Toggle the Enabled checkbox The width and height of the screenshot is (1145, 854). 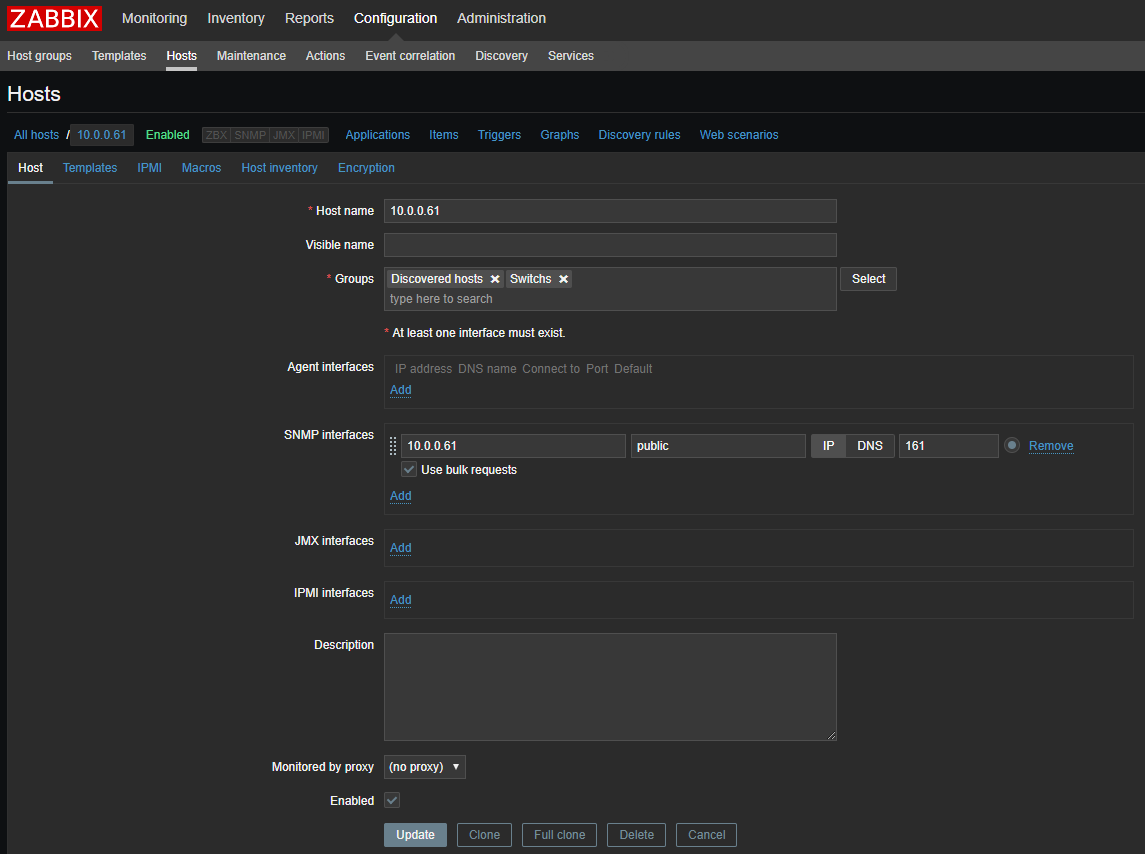click(x=392, y=801)
